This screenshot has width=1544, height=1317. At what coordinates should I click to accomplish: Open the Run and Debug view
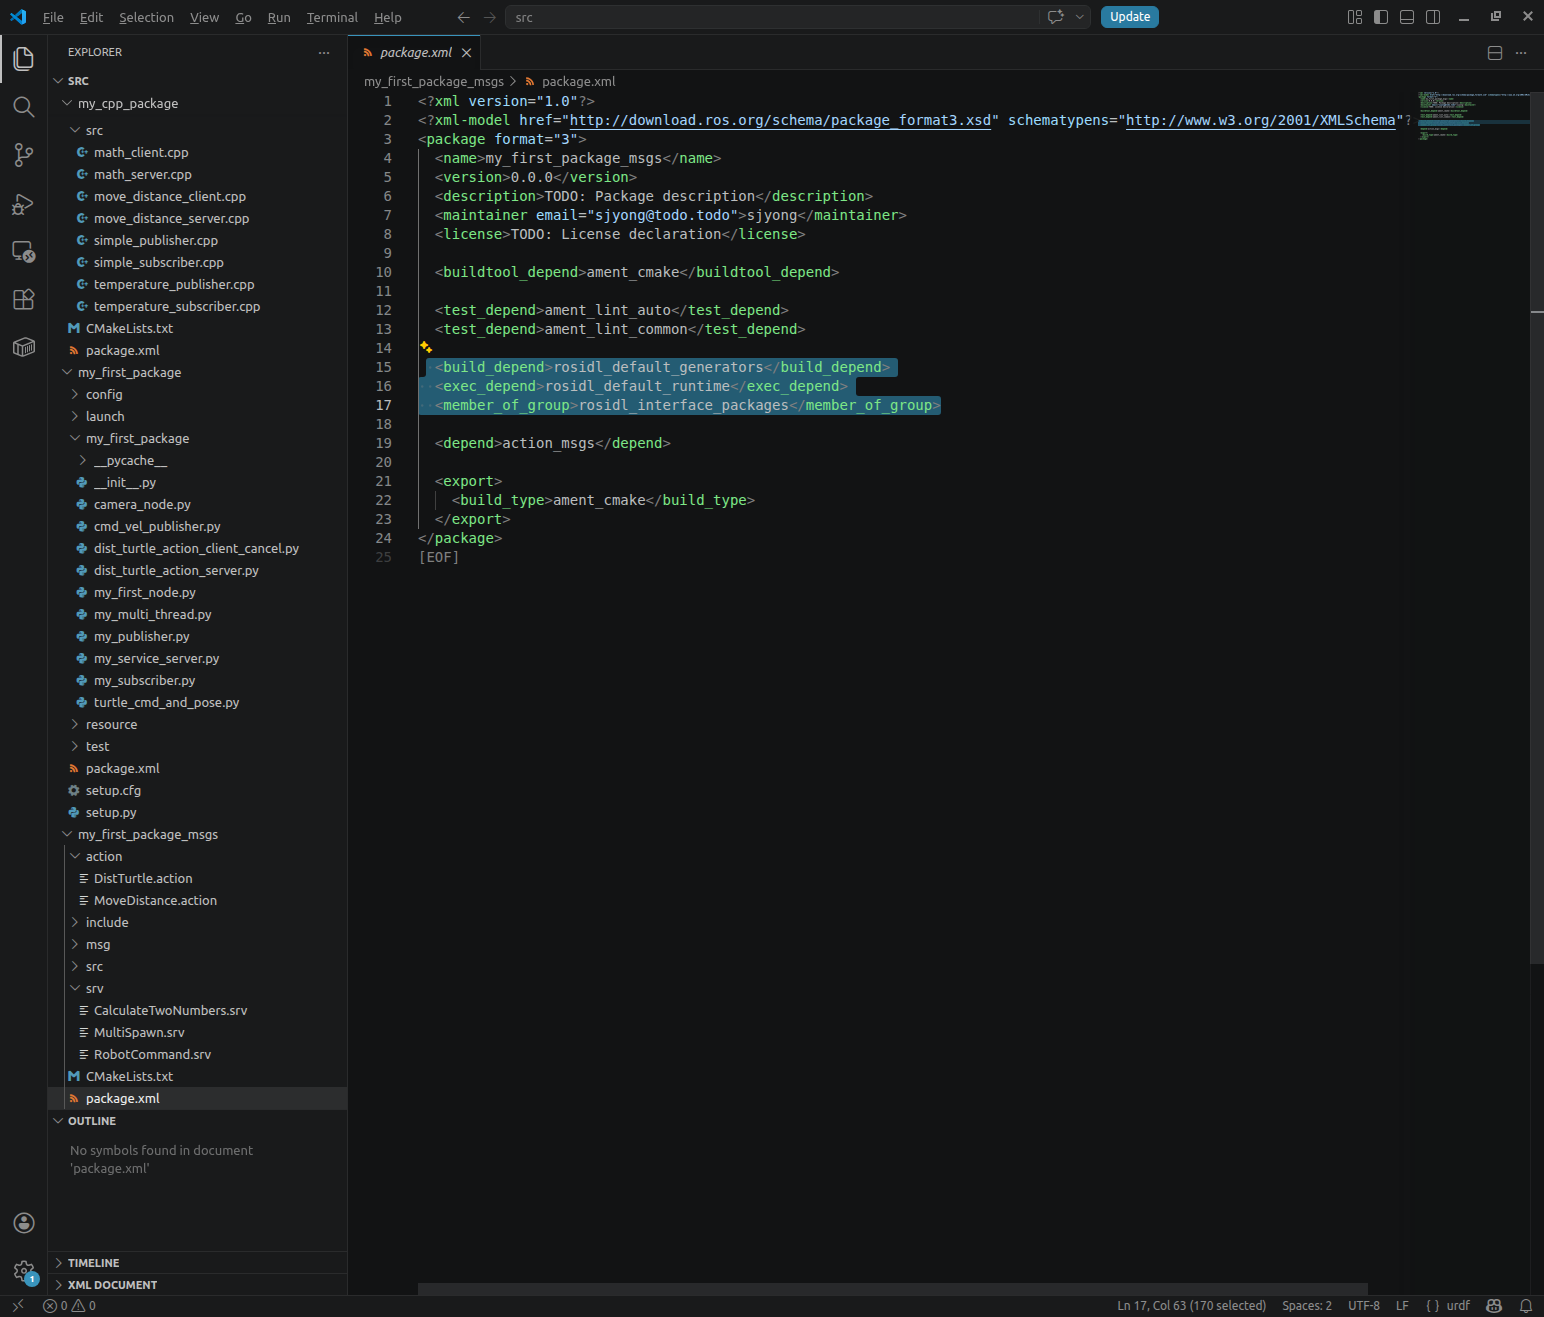(x=24, y=203)
